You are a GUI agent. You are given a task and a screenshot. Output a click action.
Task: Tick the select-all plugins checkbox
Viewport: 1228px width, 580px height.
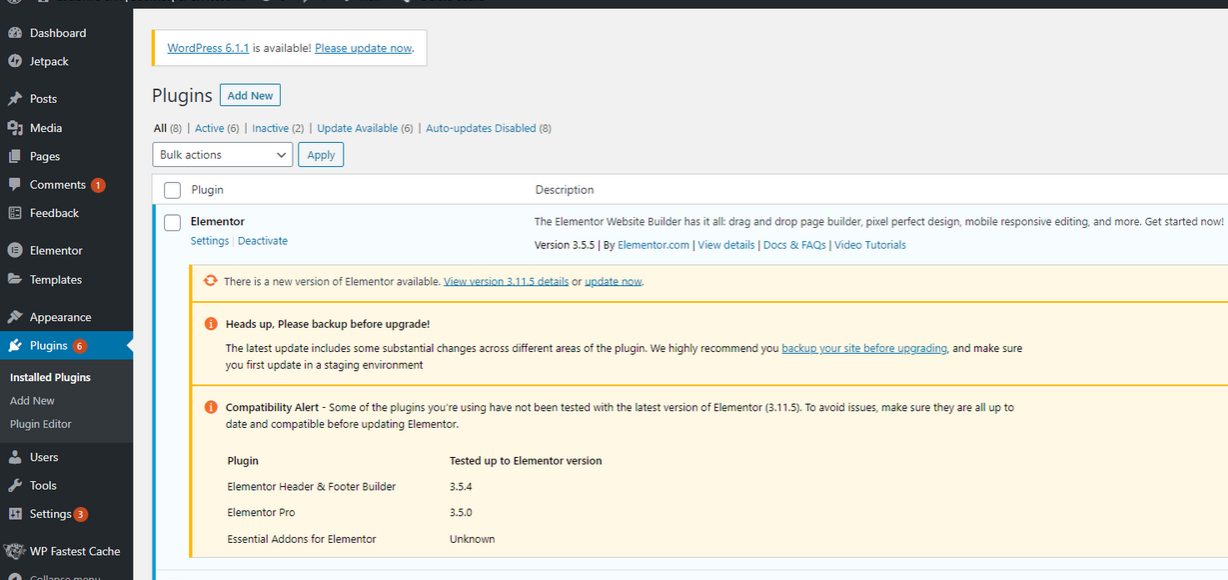pyautogui.click(x=172, y=190)
